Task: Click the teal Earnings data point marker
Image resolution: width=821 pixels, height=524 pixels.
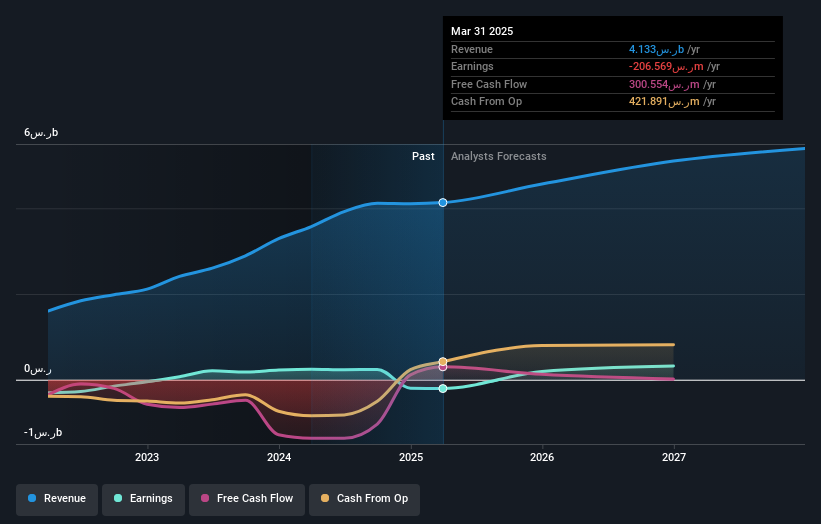Action: pos(443,388)
